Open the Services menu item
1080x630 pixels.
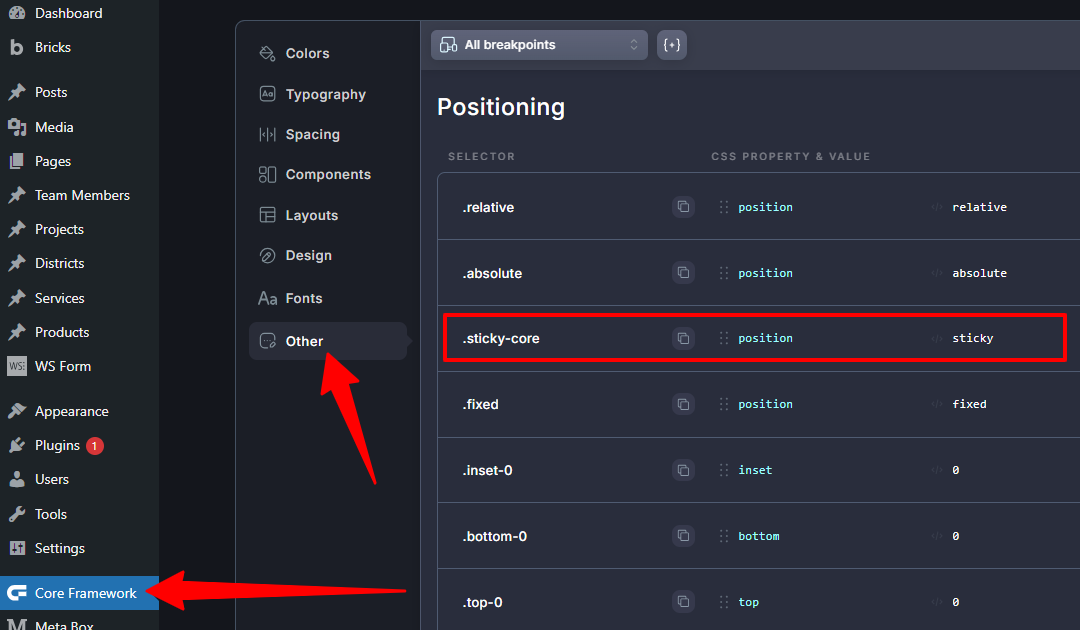[59, 298]
